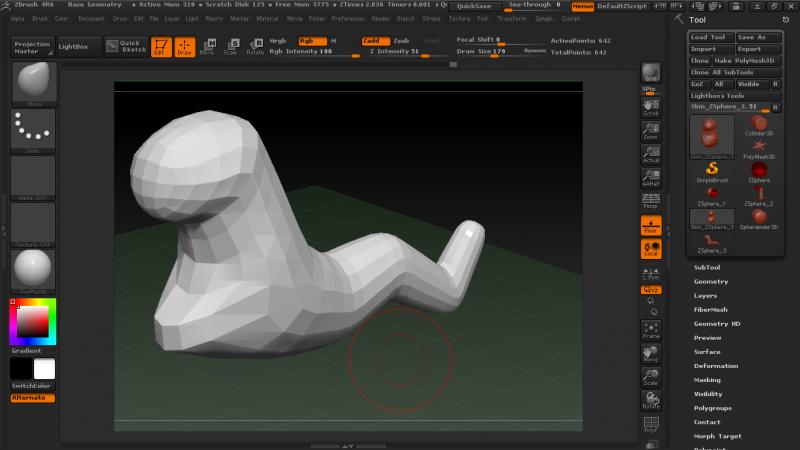This screenshot has width=800, height=450.
Task: Open the Render menu
Action: pos(381,18)
